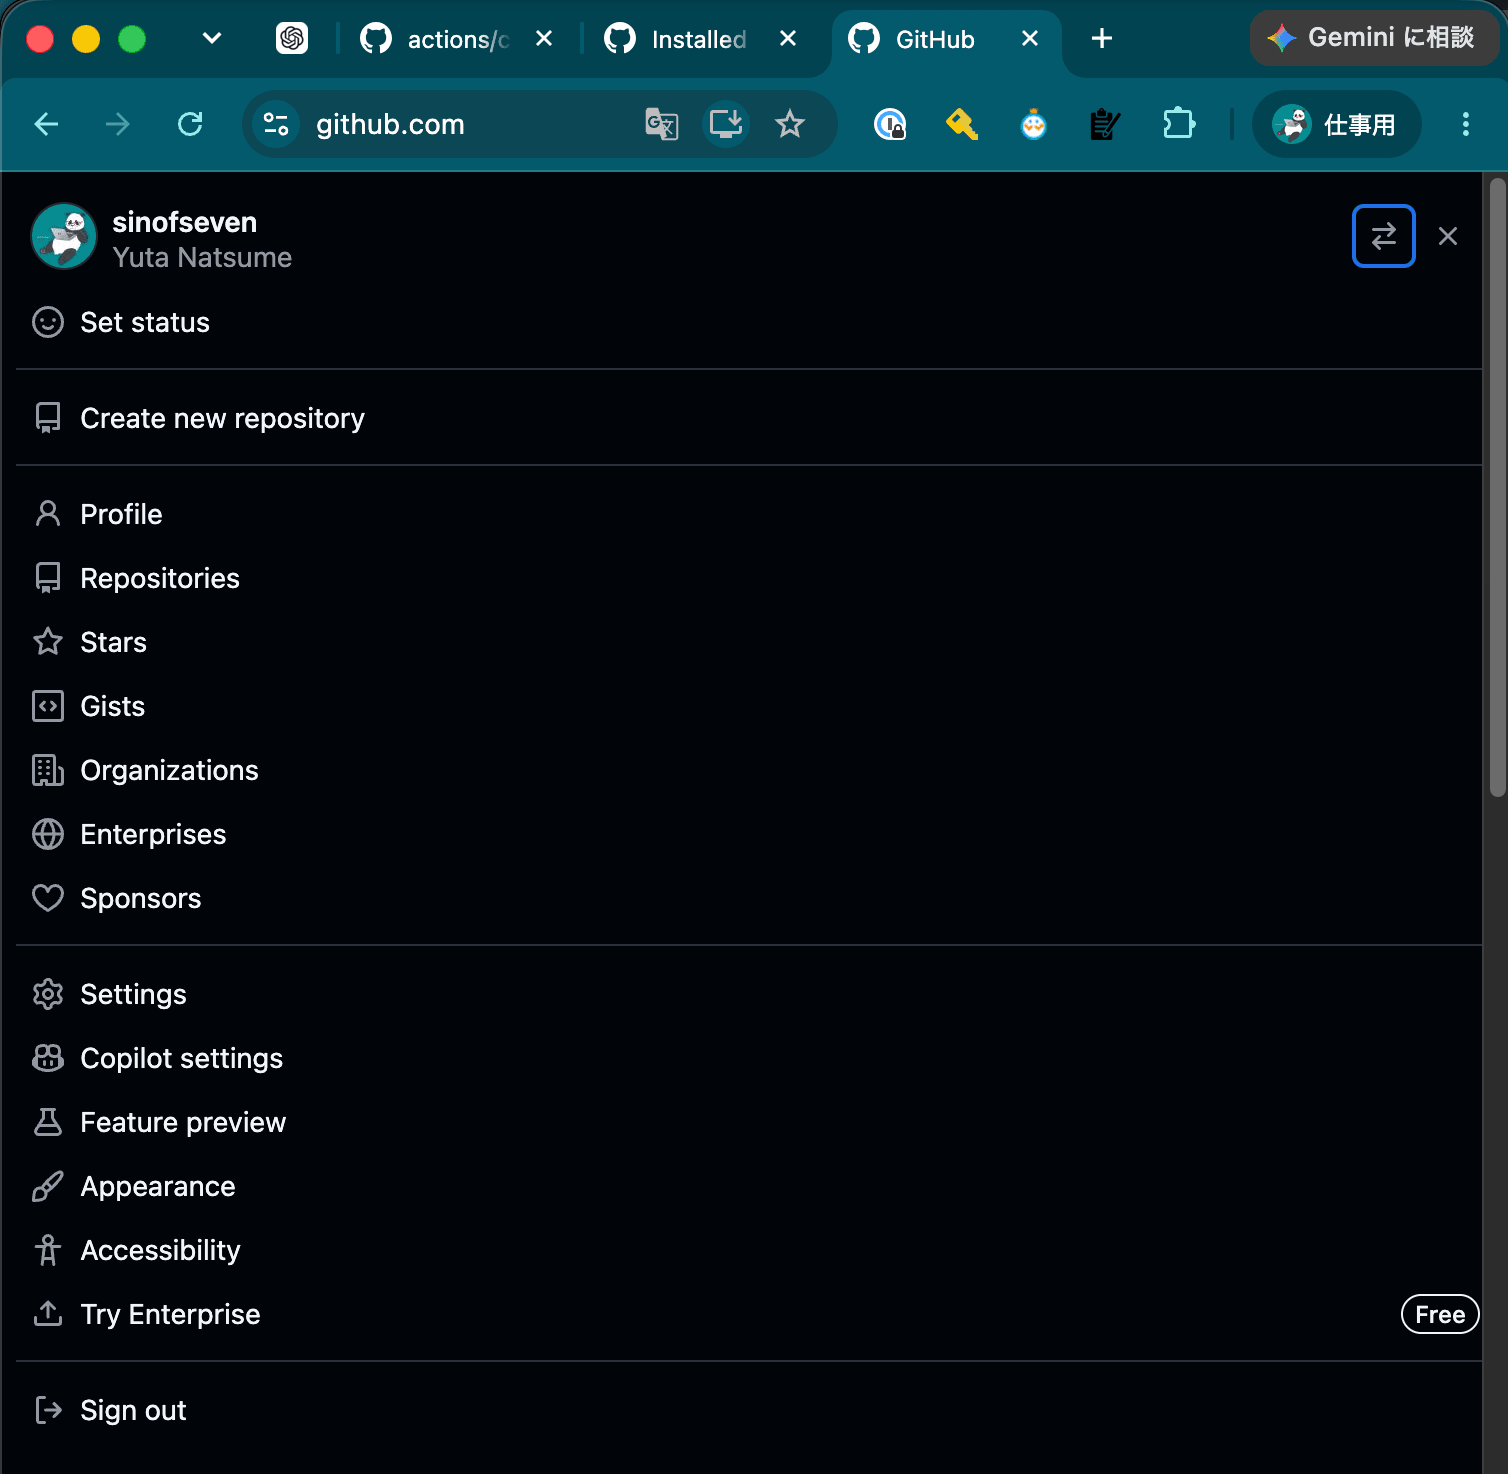Click the Set status smiley icon
The image size is (1508, 1474).
pyautogui.click(x=48, y=322)
